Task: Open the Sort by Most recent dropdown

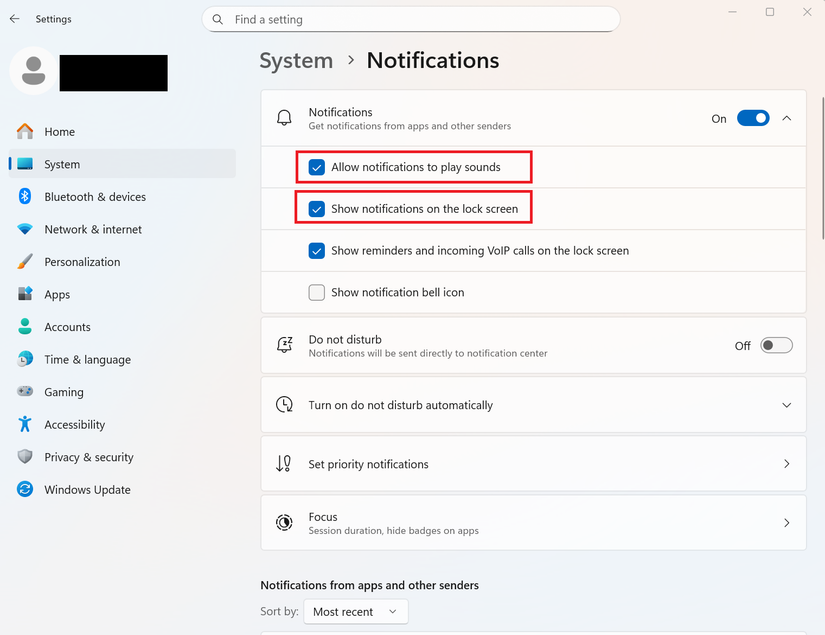Action: tap(355, 611)
